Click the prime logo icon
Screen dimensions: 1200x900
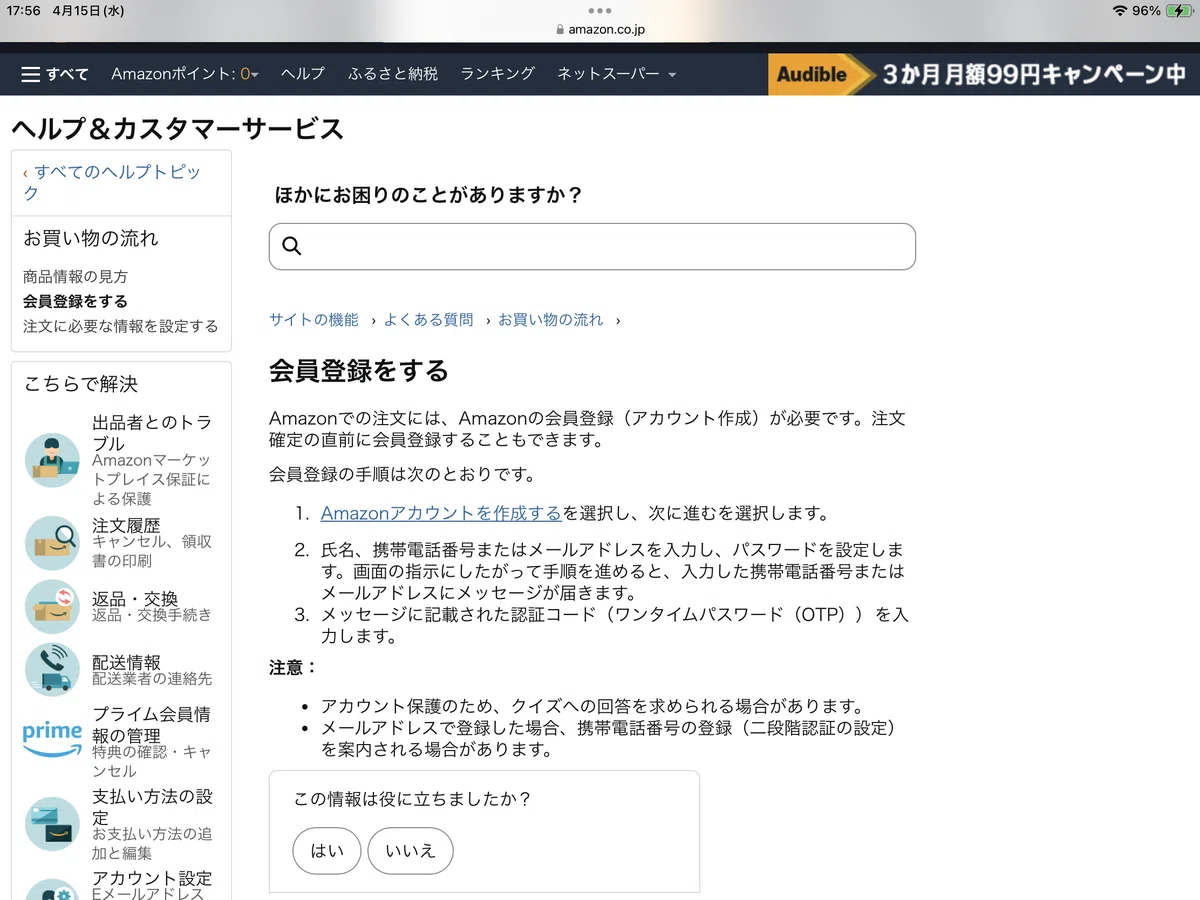pyautogui.click(x=52, y=738)
